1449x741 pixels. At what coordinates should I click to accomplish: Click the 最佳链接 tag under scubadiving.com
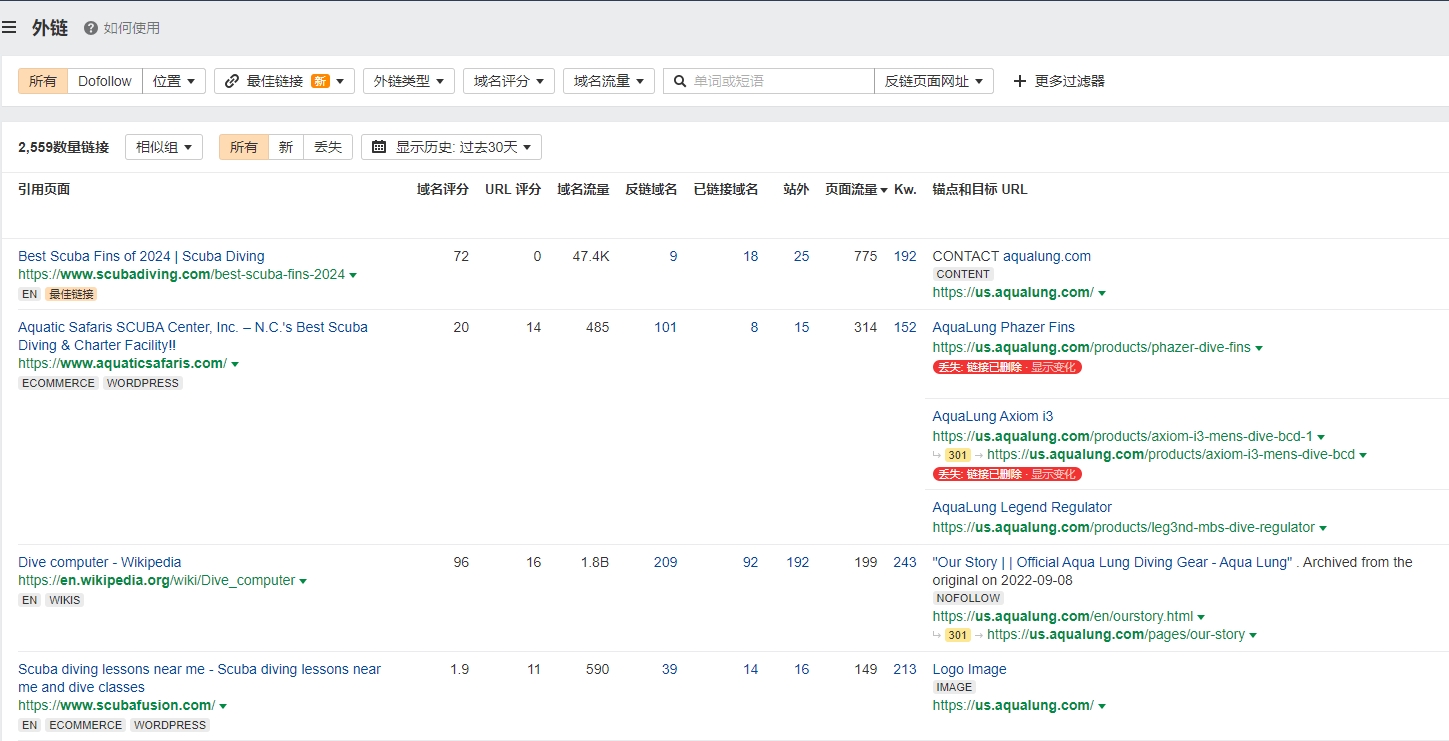71,294
